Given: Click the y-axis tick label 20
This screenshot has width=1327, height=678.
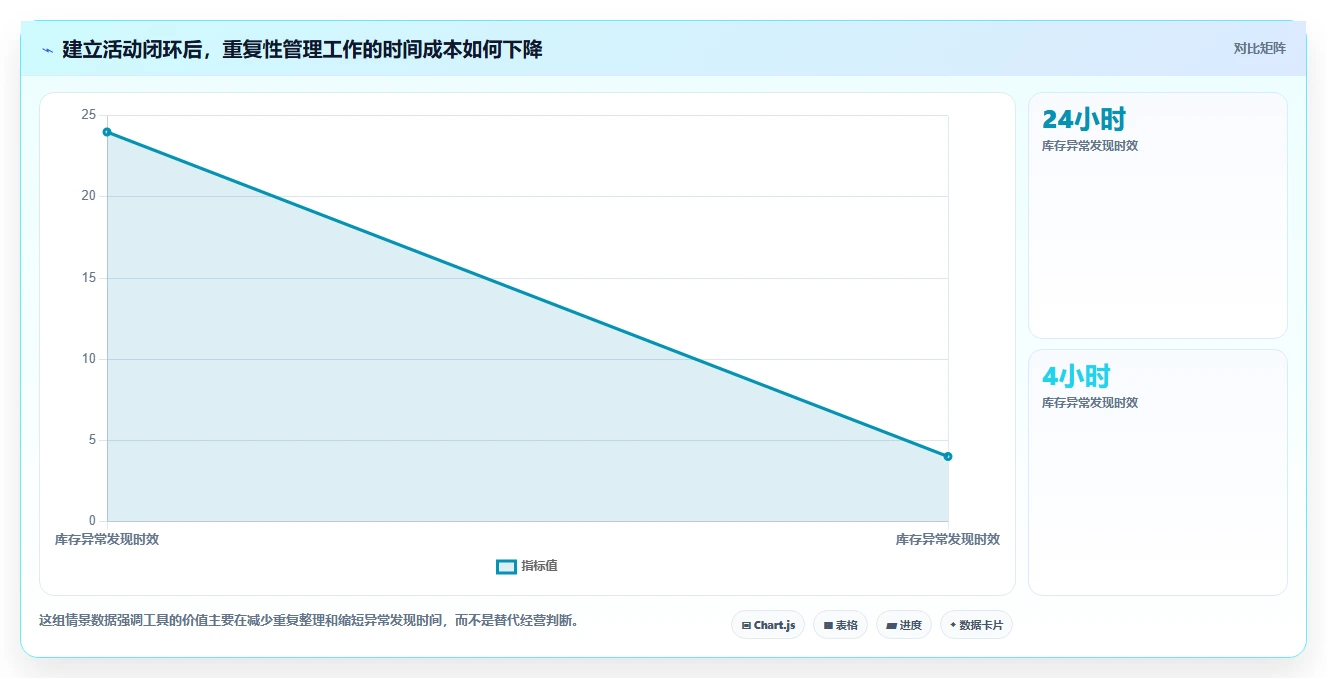Looking at the screenshot, I should click(x=89, y=196).
